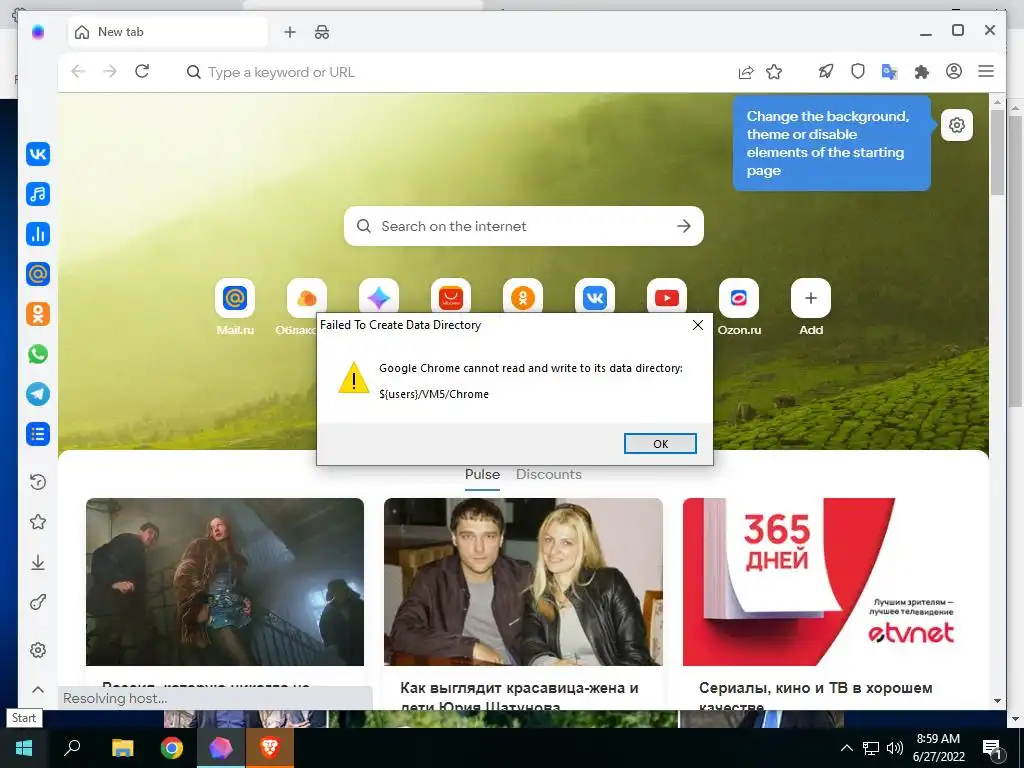Open the key passwords sidebar icon
Viewport: 1024px width, 768px height.
38,602
